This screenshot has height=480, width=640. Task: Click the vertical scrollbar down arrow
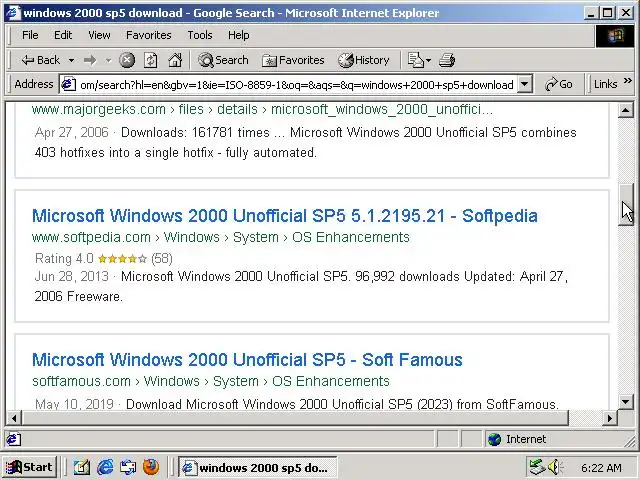click(625, 402)
